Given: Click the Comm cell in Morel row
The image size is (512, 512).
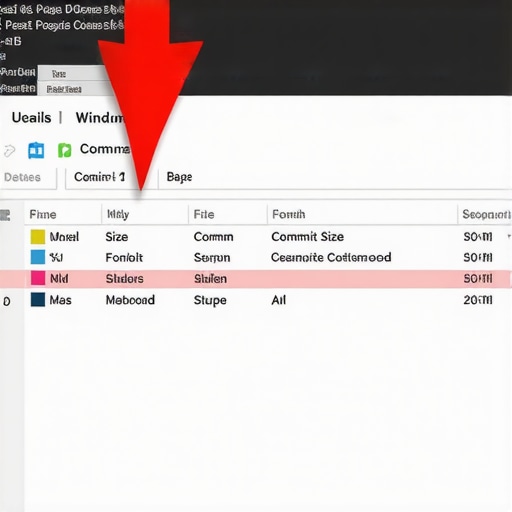Looking at the screenshot, I should click(213, 237).
